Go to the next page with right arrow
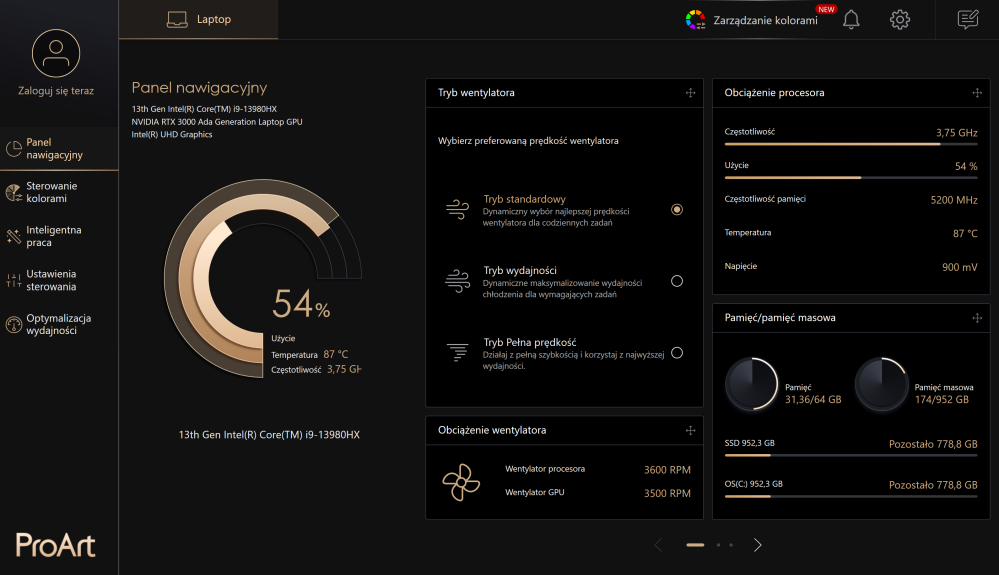Image resolution: width=999 pixels, height=575 pixels. 757,545
